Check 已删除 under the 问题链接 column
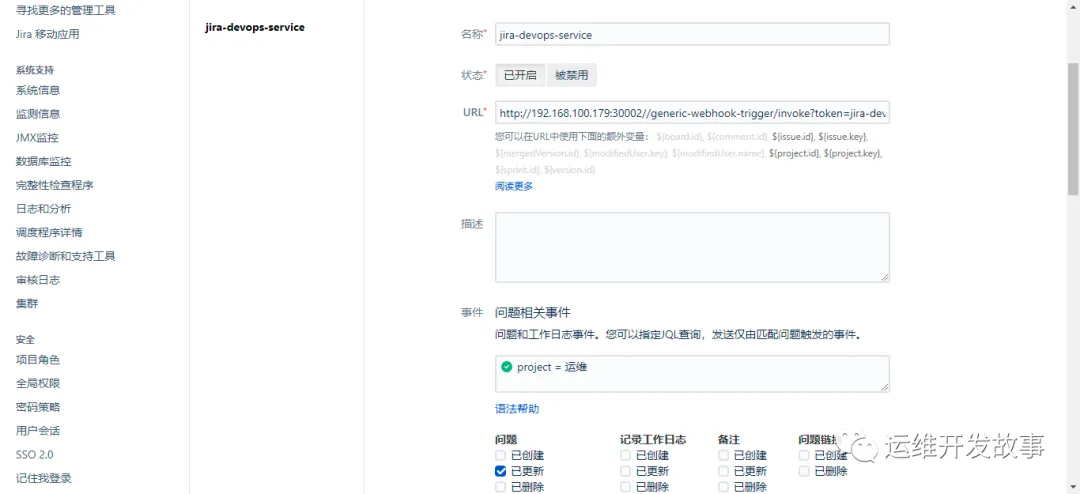 (x=804, y=471)
